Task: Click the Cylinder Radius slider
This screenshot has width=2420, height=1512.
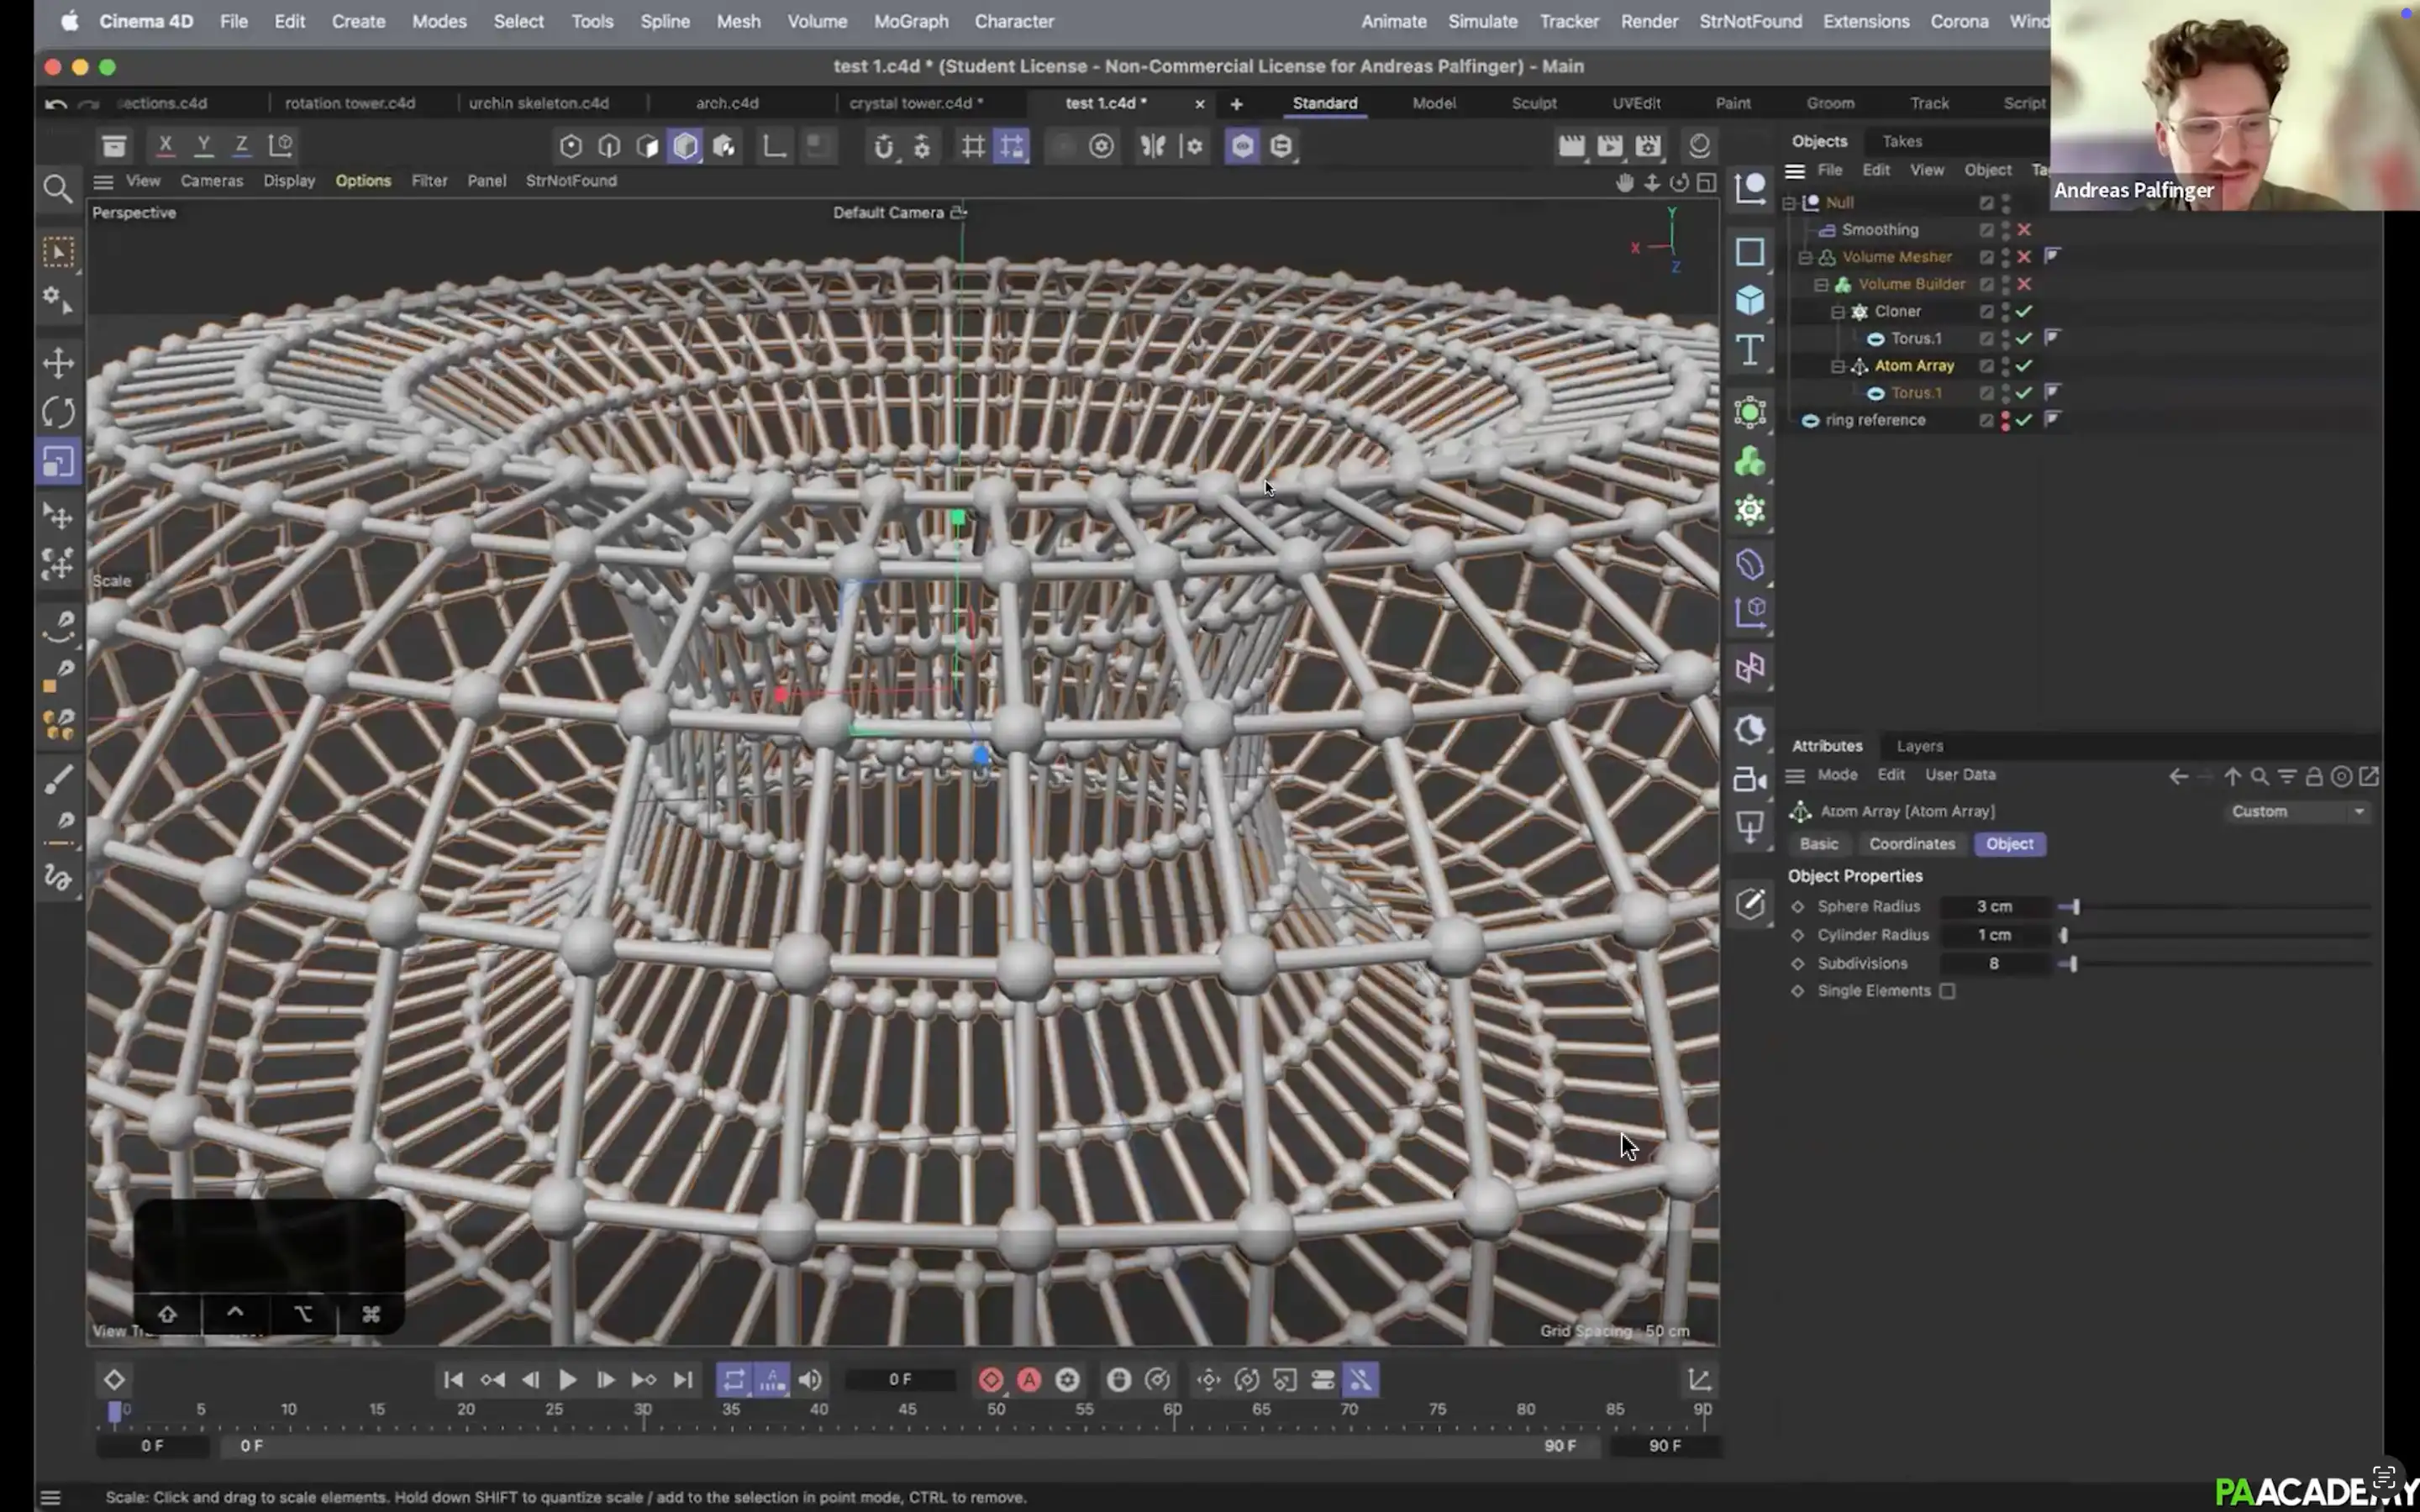Action: pyautogui.click(x=2215, y=935)
